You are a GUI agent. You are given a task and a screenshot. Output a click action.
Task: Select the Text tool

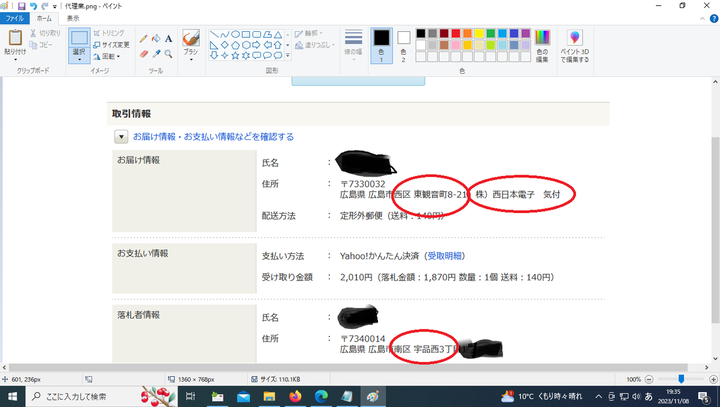(x=168, y=38)
